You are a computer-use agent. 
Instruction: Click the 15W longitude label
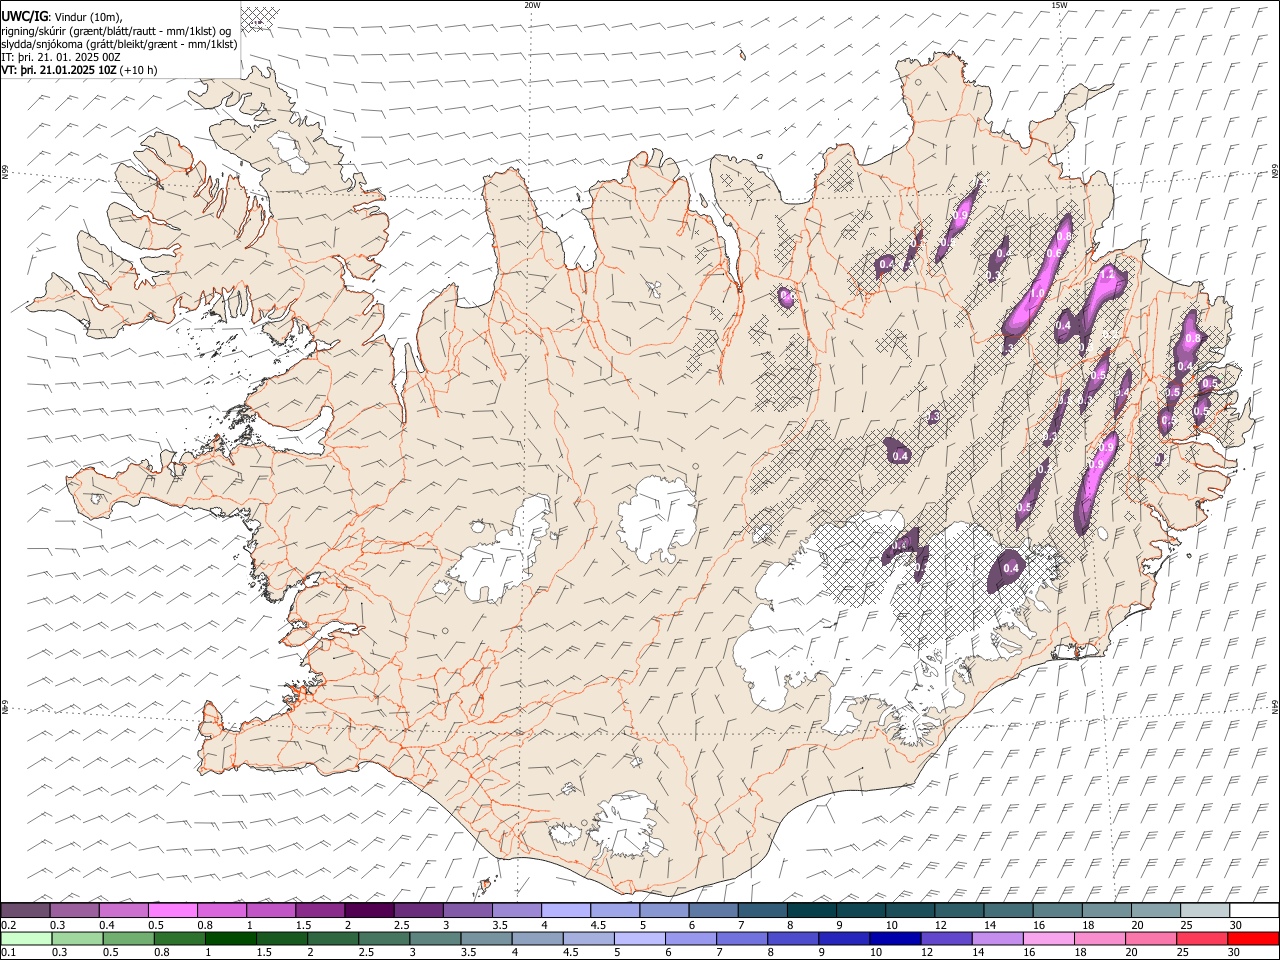click(x=1059, y=5)
